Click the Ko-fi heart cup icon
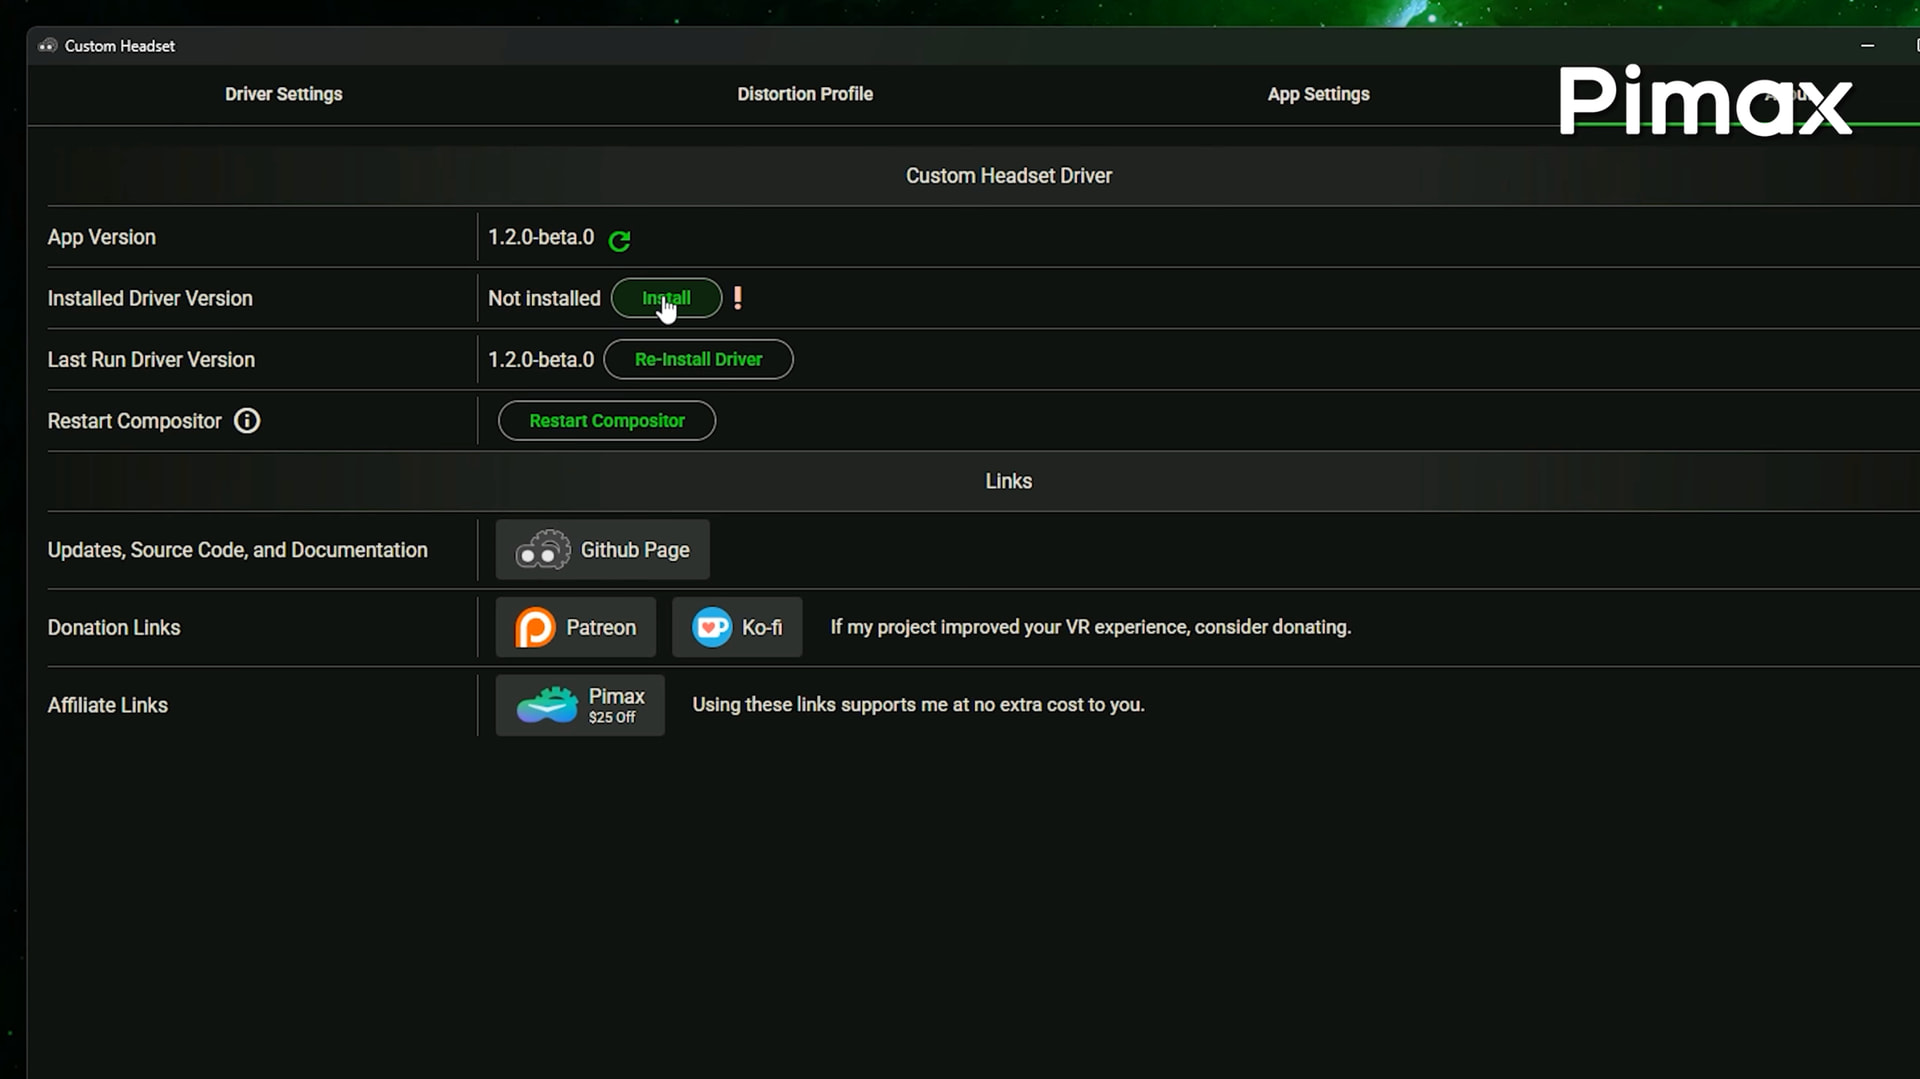The width and height of the screenshot is (1920, 1079). pos(712,628)
